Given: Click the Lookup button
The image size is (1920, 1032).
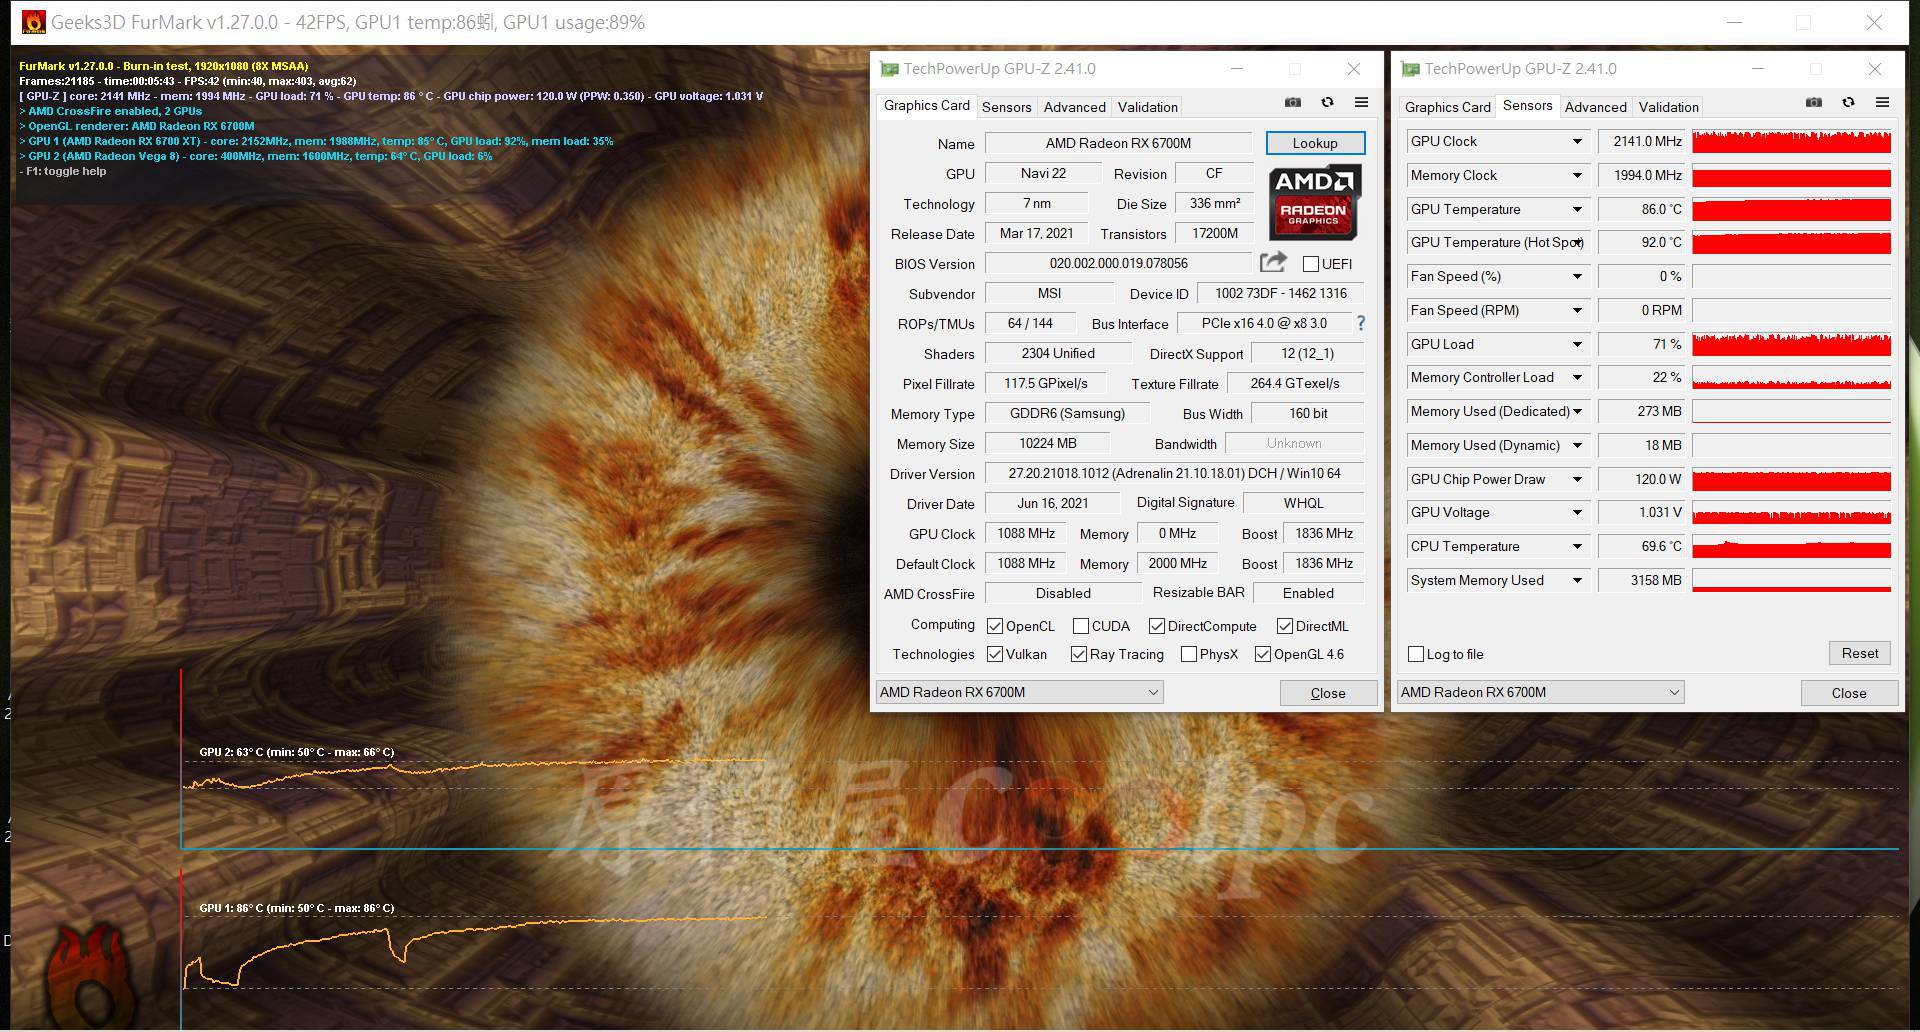Looking at the screenshot, I should coord(1315,143).
